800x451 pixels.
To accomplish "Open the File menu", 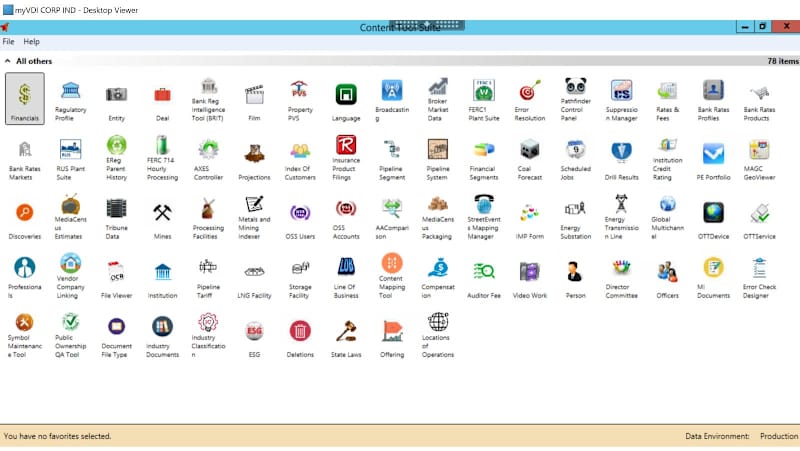I will coord(8,42).
